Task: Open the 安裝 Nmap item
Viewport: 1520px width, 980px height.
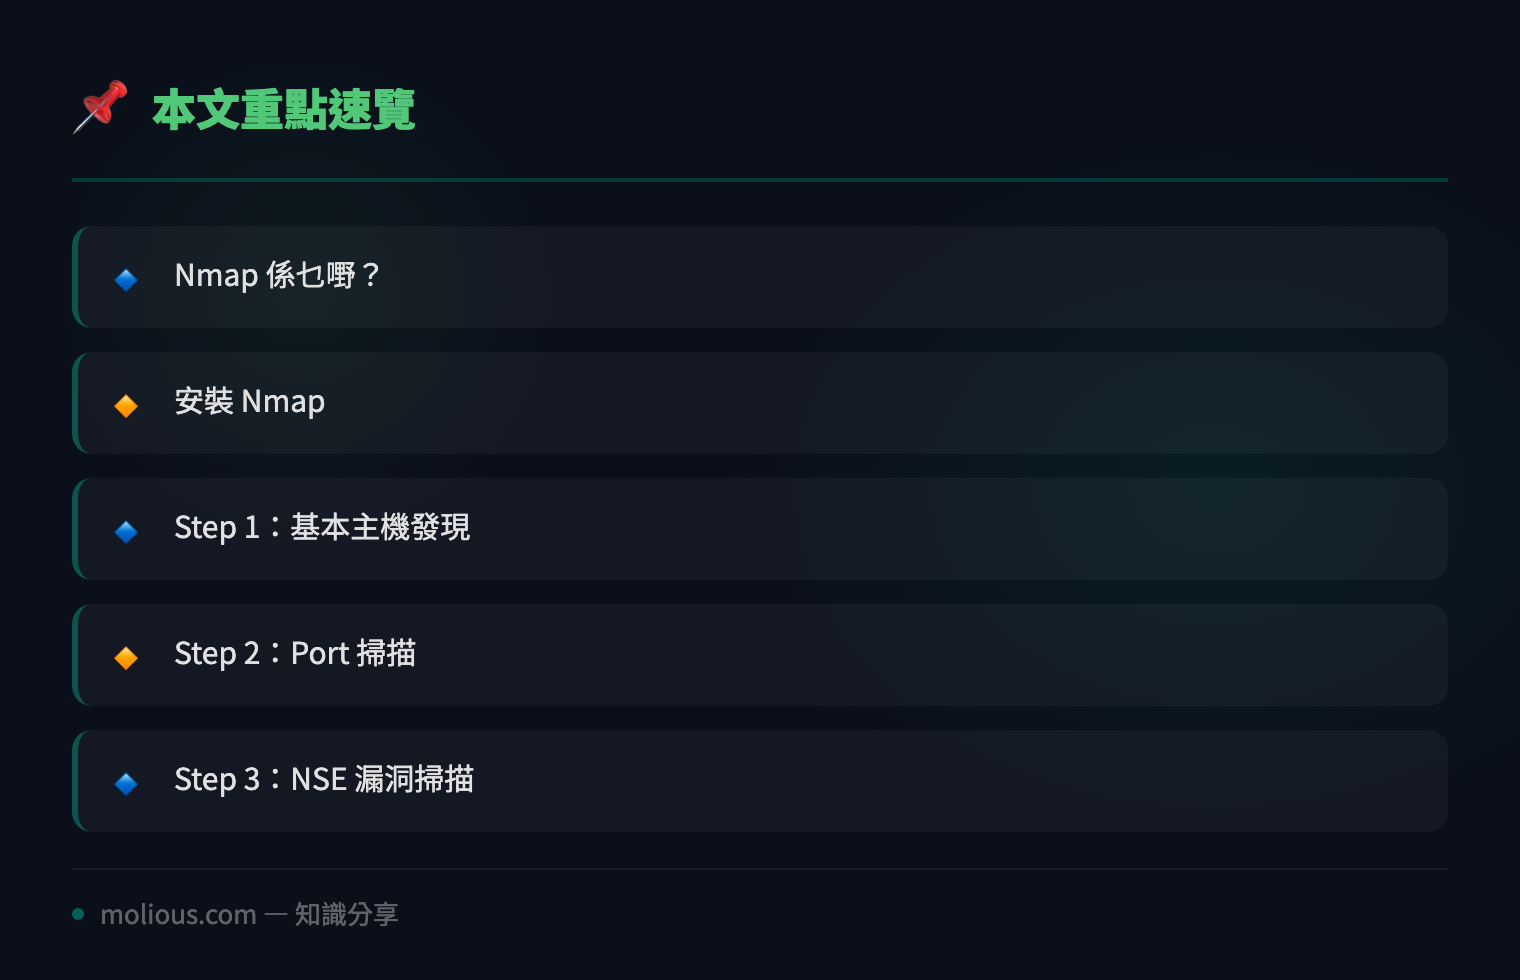Action: pyautogui.click(x=249, y=401)
